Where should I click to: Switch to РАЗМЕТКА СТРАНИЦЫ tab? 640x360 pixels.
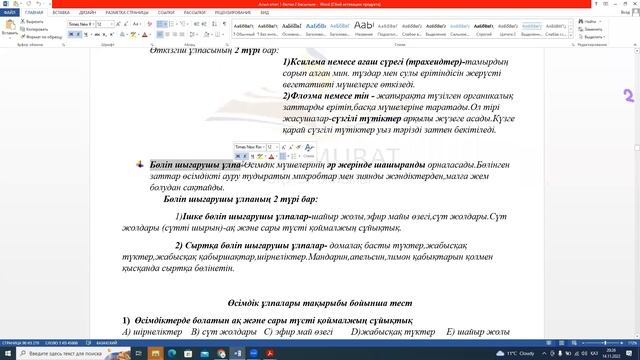click(x=127, y=13)
